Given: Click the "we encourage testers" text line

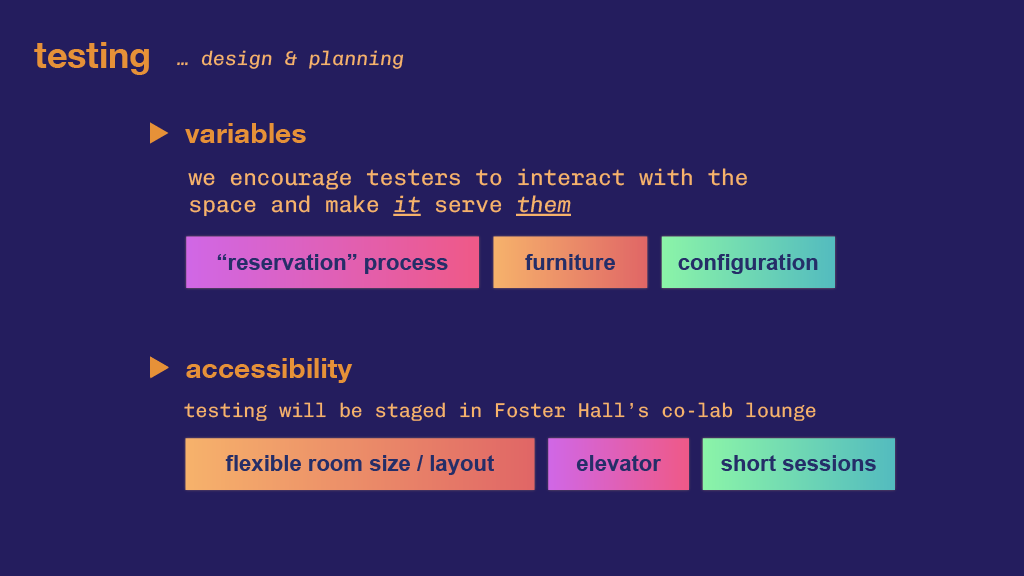Looking at the screenshot, I should (468, 178).
